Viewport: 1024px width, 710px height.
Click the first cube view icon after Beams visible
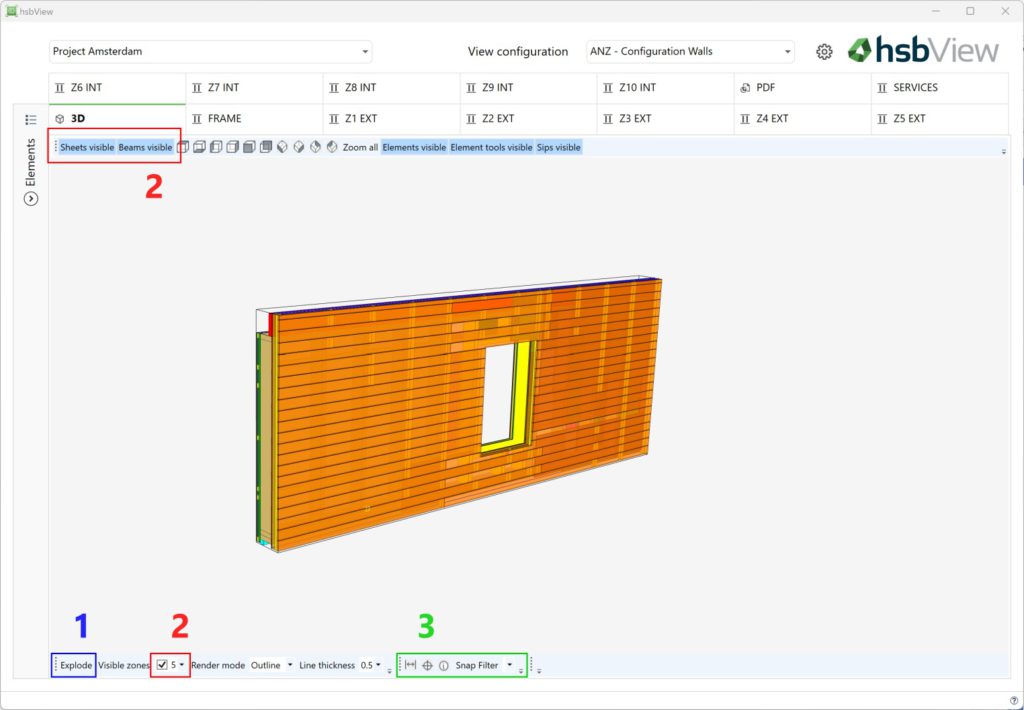click(x=183, y=147)
